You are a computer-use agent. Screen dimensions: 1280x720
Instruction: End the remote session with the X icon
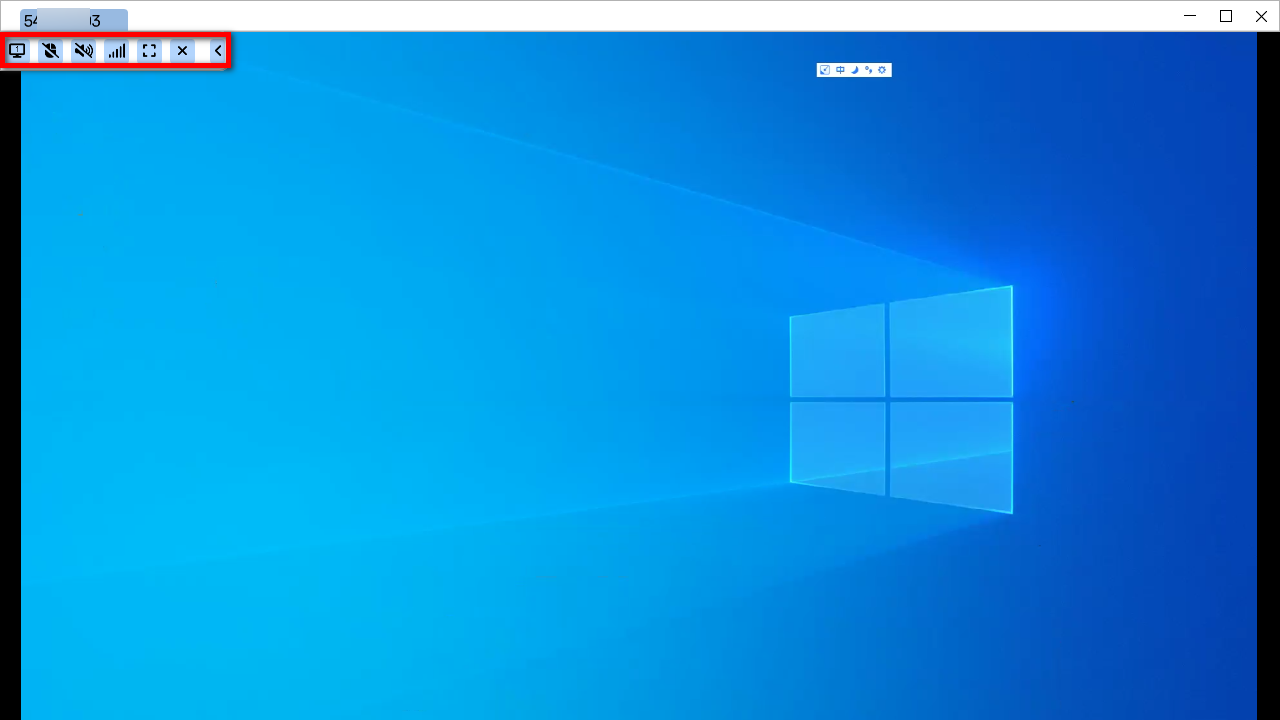[182, 50]
